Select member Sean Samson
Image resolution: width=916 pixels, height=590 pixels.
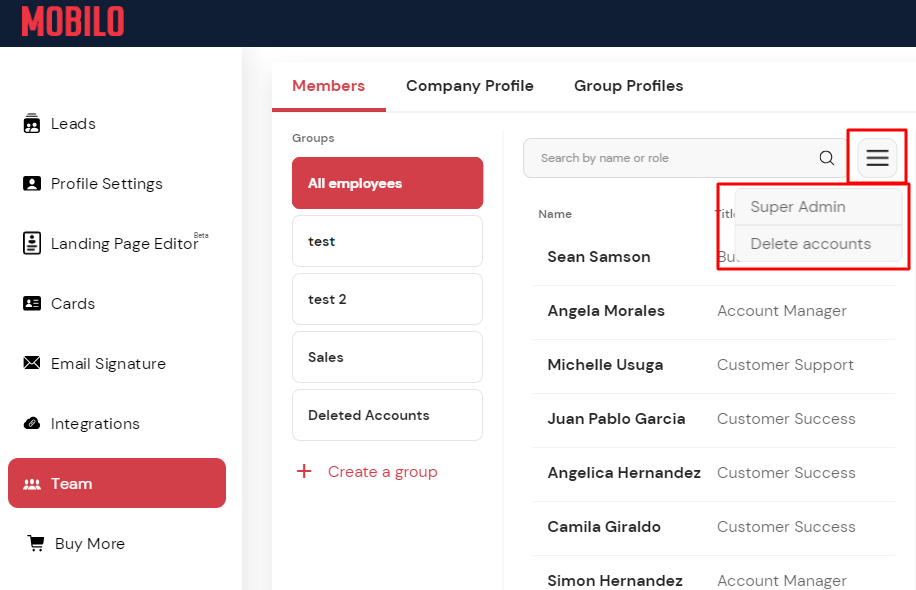[x=598, y=256]
